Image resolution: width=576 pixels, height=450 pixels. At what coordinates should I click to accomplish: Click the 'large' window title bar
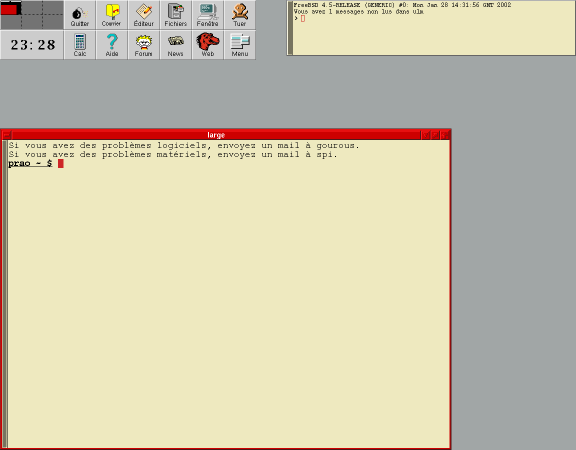coord(216,135)
